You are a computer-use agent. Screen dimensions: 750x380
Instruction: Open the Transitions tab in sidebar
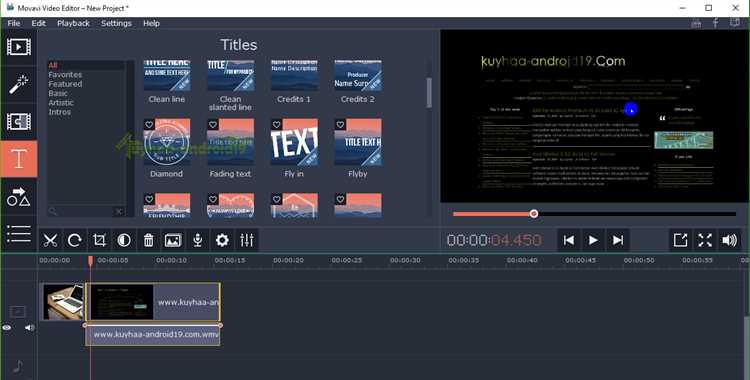click(x=19, y=122)
